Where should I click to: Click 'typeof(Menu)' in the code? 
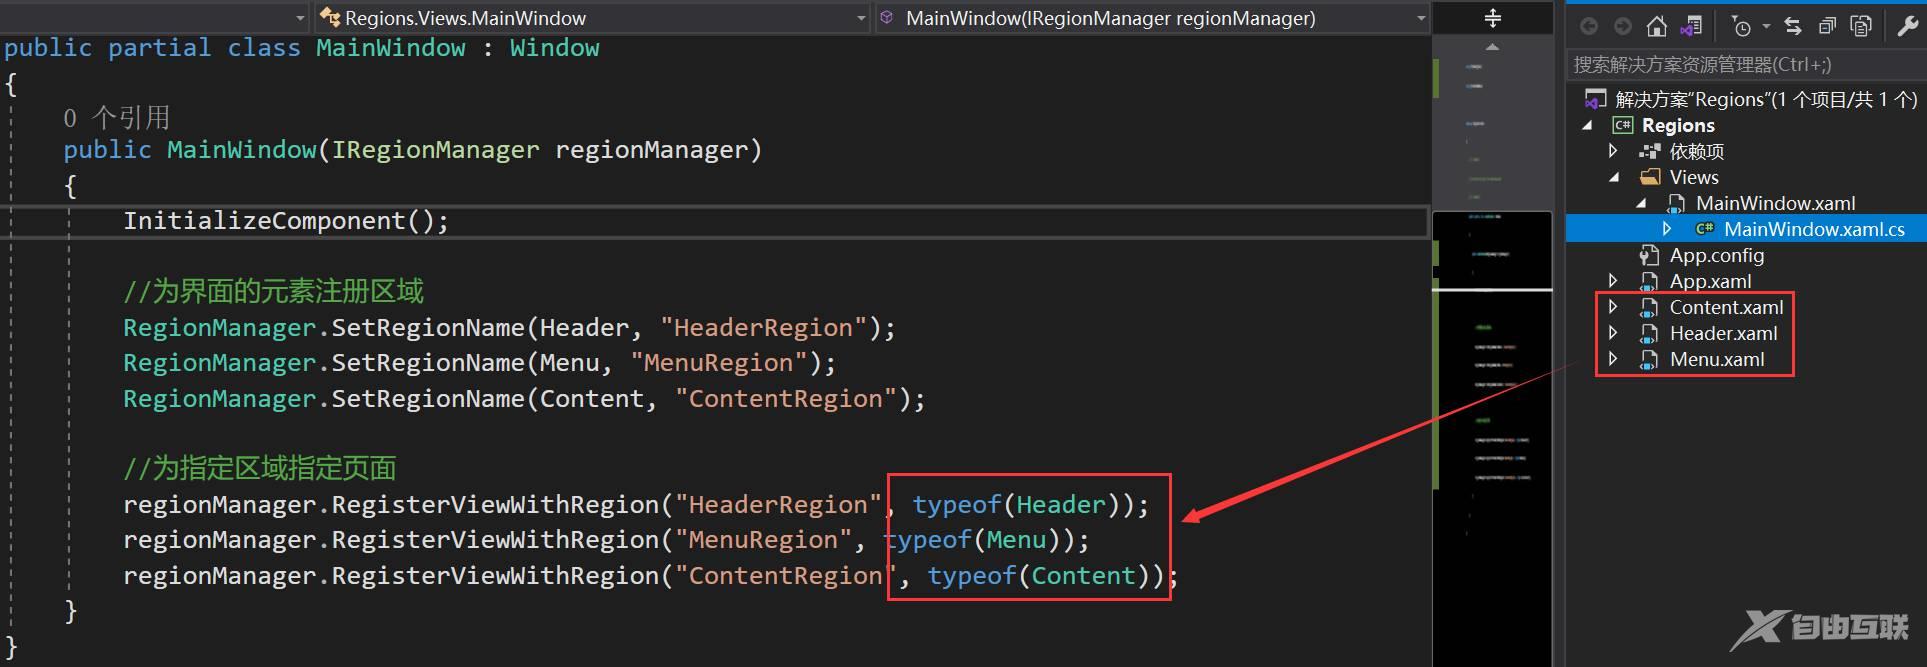point(972,540)
